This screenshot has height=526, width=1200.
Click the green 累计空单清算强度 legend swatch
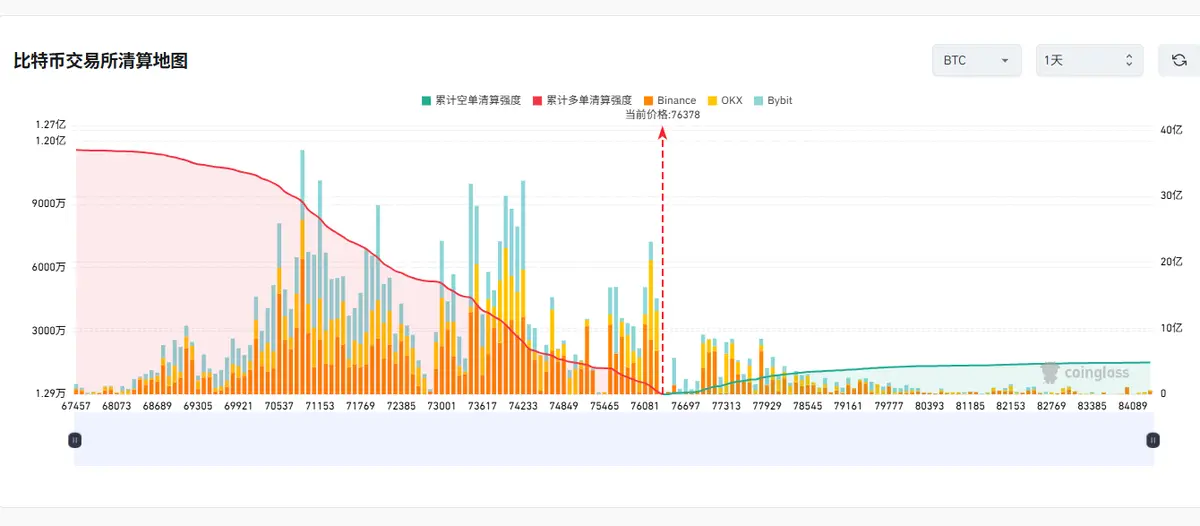pyautogui.click(x=426, y=100)
